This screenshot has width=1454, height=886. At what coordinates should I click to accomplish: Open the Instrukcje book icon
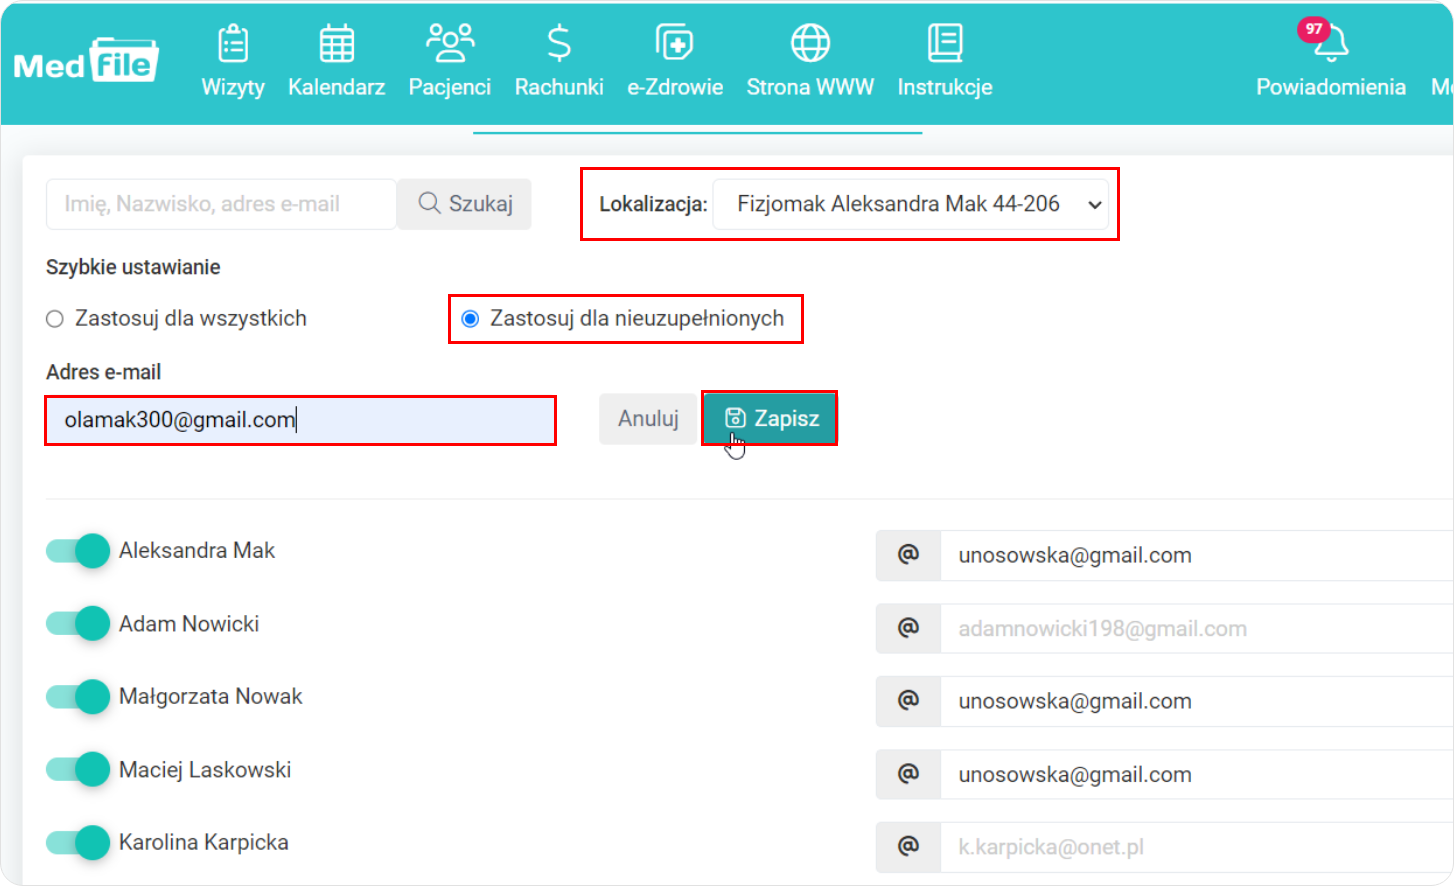tap(945, 43)
